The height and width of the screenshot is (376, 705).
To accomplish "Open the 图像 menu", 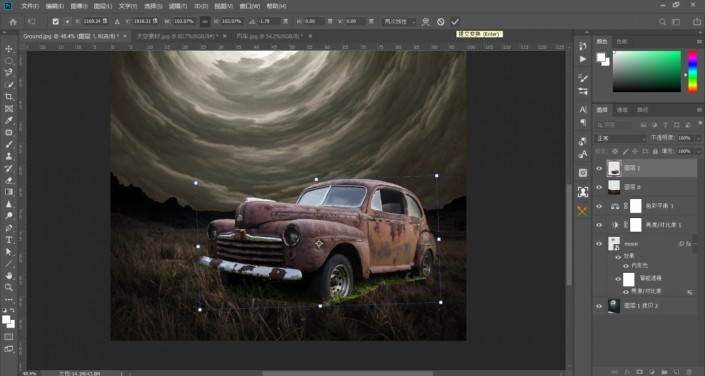I will [x=79, y=6].
